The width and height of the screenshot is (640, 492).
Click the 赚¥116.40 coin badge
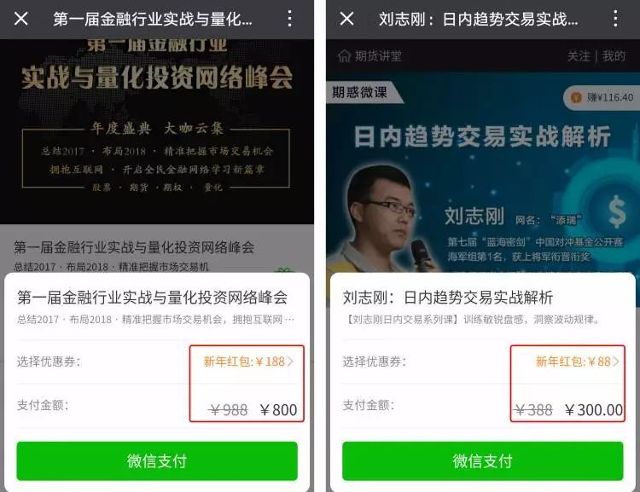(602, 98)
